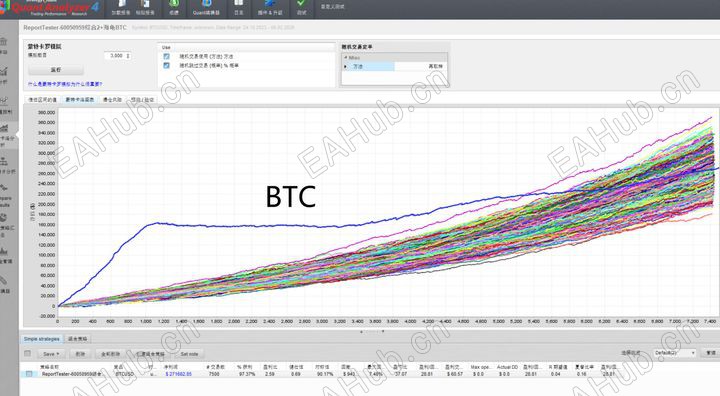Select the tab next to Simple strategies
Screen dimensions: 720x396
pos(77,339)
